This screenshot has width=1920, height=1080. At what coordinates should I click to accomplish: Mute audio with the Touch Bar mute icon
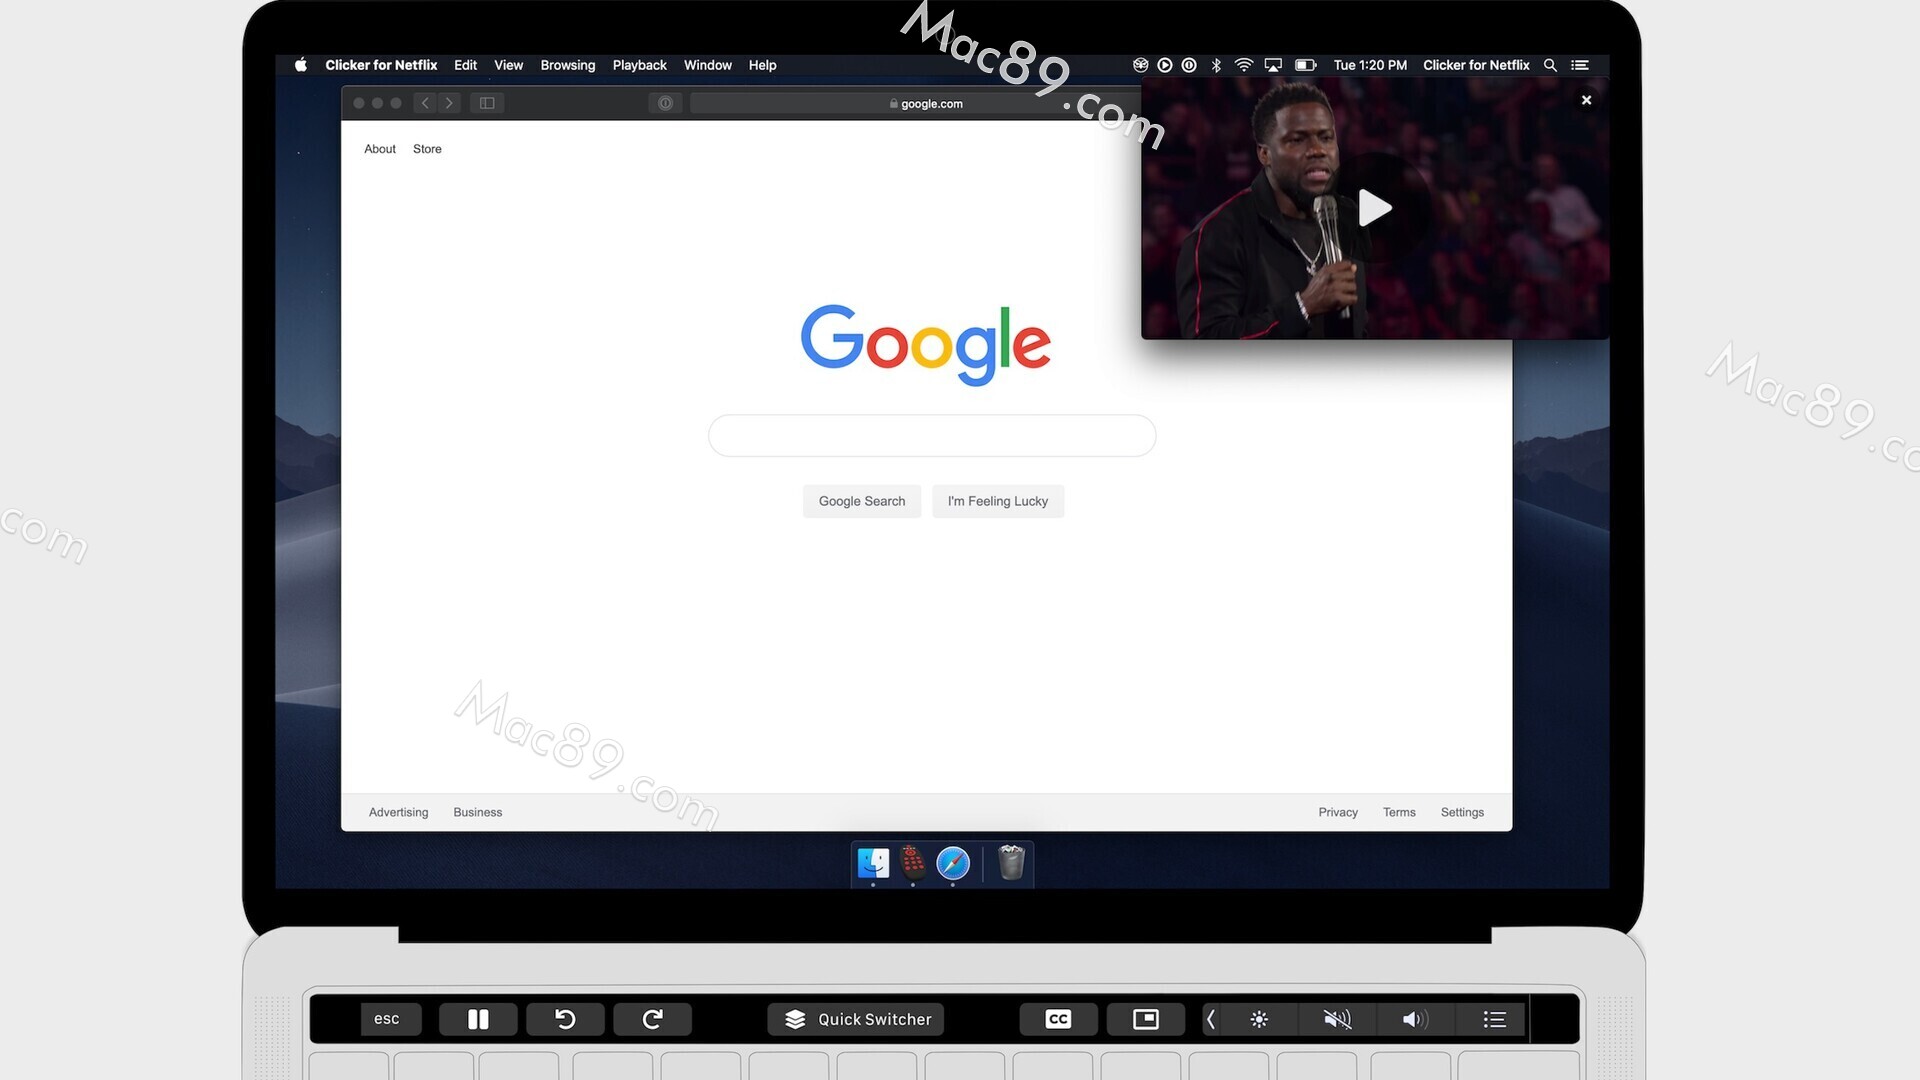click(1337, 1019)
